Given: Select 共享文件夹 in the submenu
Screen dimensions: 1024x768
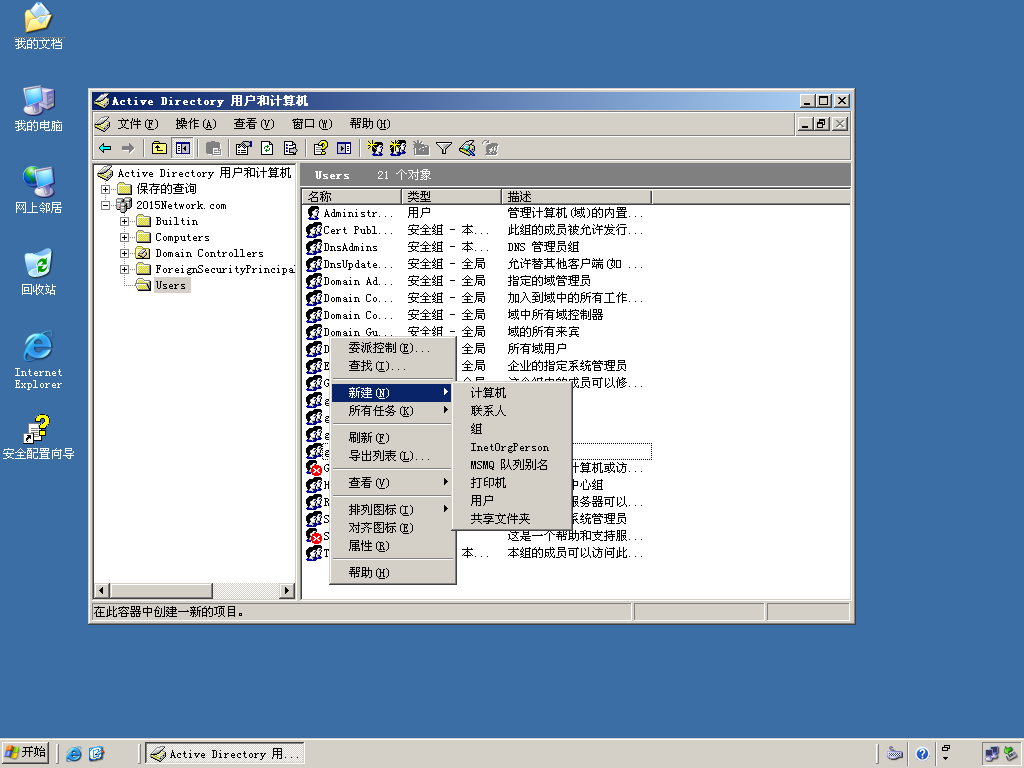Looking at the screenshot, I should (512, 519).
